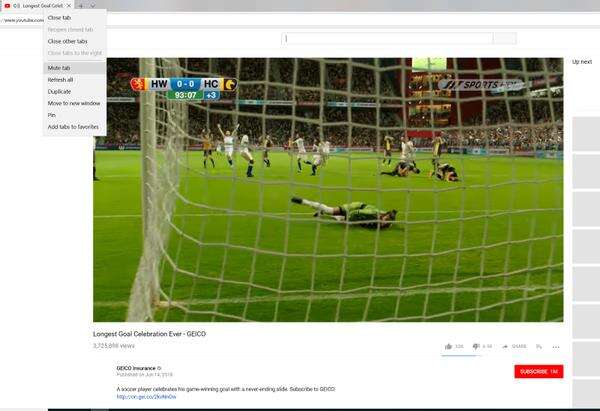600x411 pixels.
Task: Open the three-dot more actions menu
Action: click(x=556, y=347)
